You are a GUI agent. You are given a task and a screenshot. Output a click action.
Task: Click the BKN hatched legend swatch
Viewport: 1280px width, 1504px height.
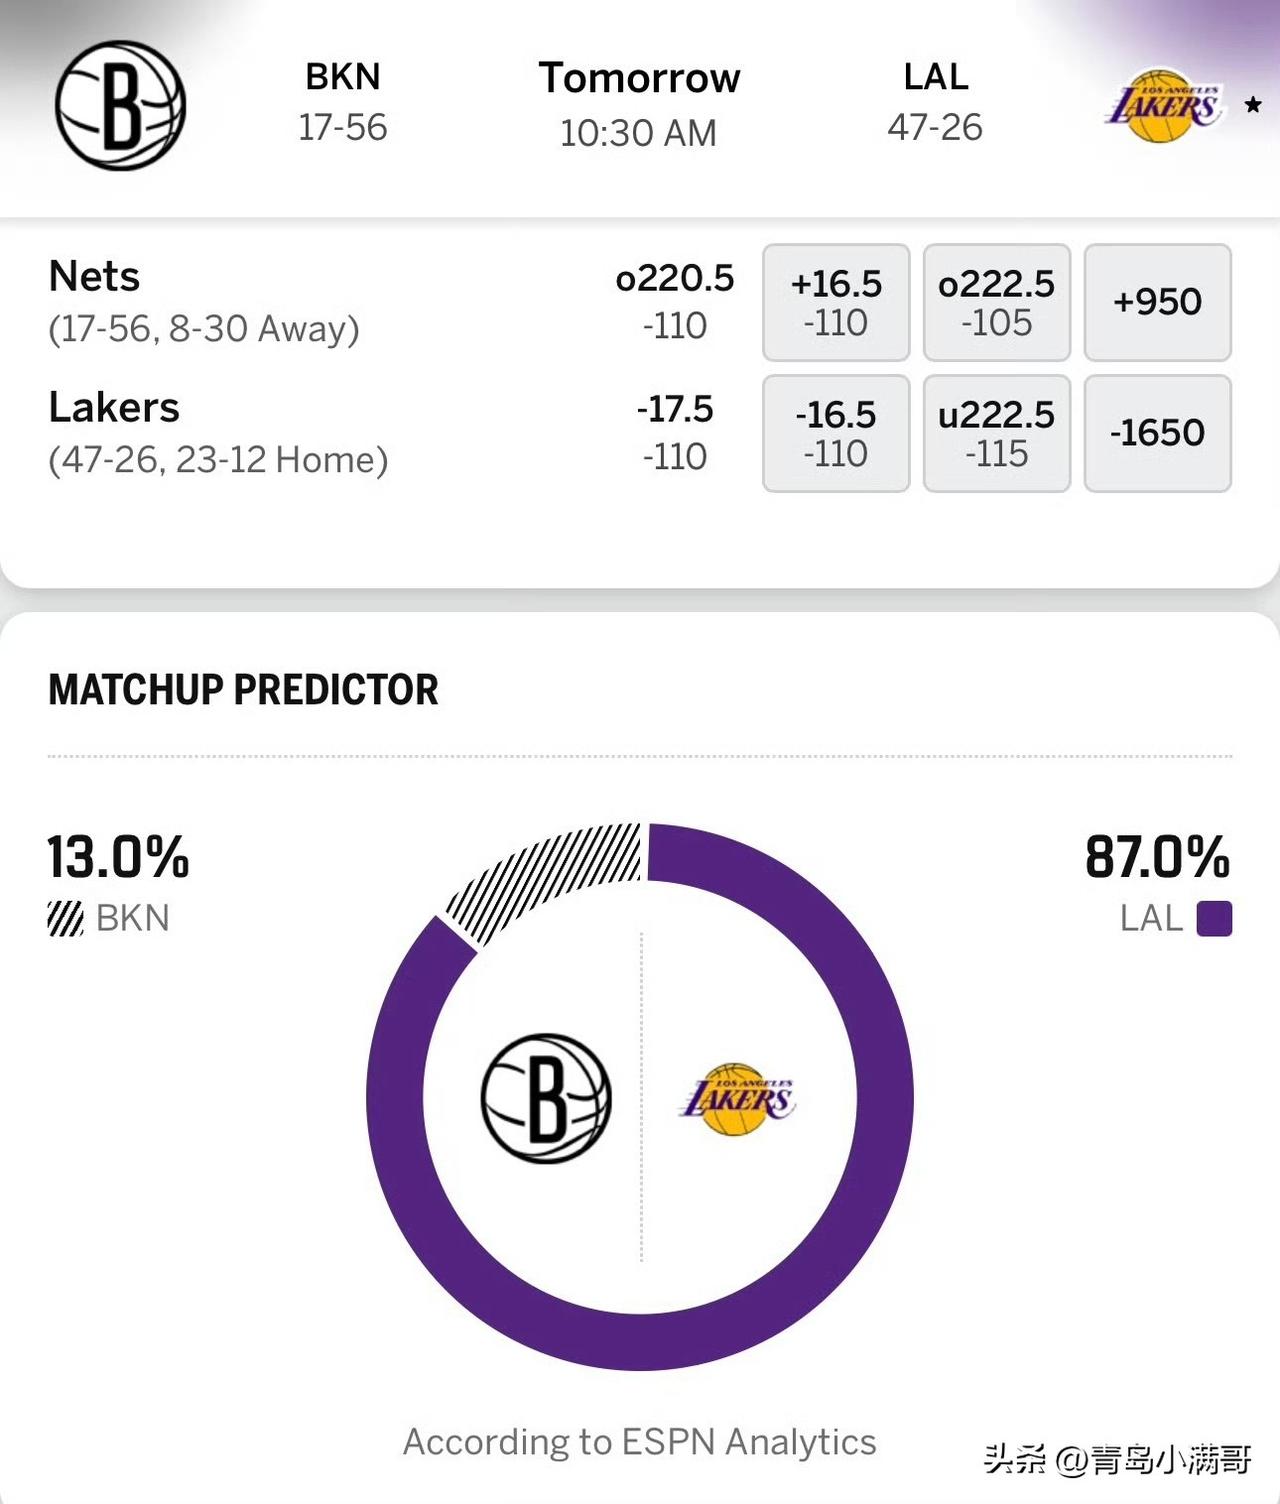tap(66, 917)
